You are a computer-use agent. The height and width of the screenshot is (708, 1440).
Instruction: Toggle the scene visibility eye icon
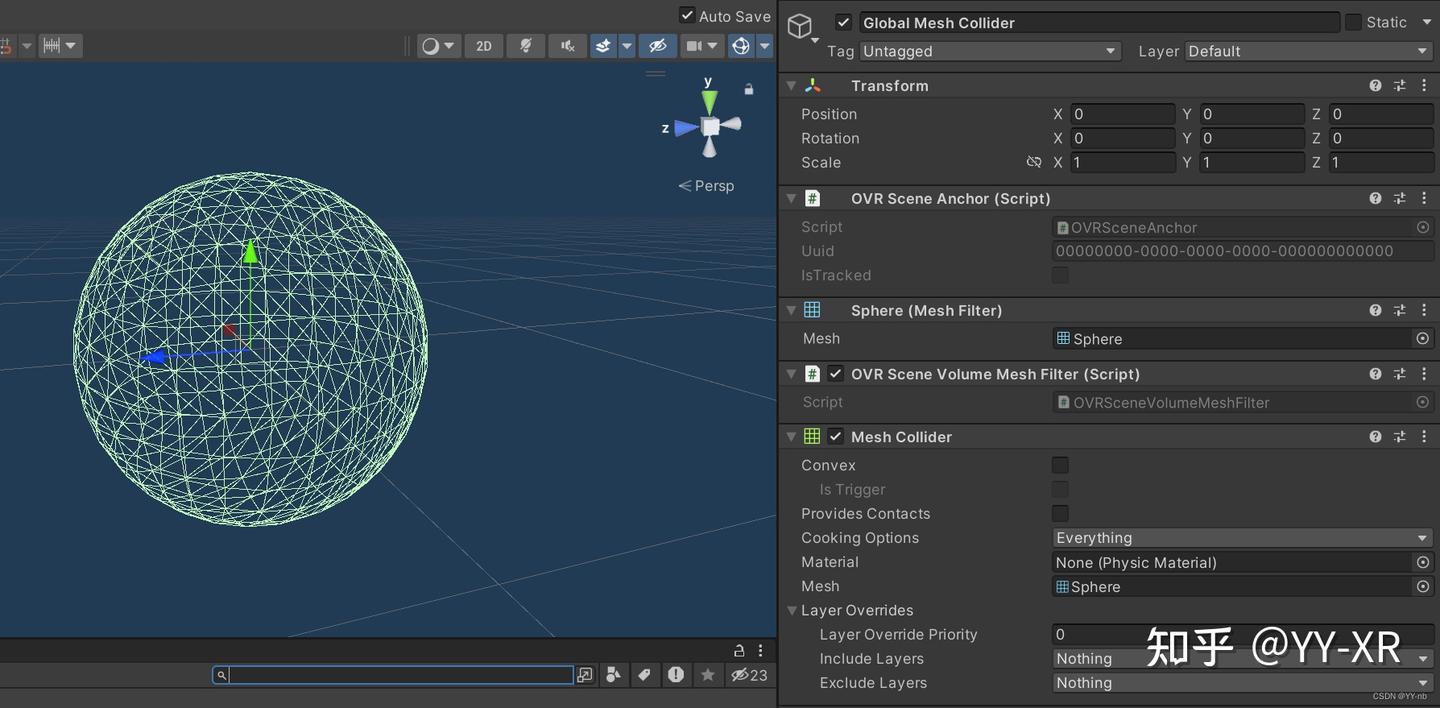point(655,45)
